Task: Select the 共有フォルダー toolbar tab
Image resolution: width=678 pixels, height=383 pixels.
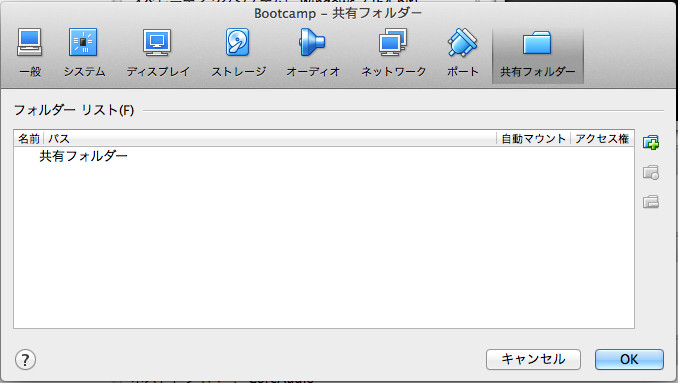Action: coord(537,54)
